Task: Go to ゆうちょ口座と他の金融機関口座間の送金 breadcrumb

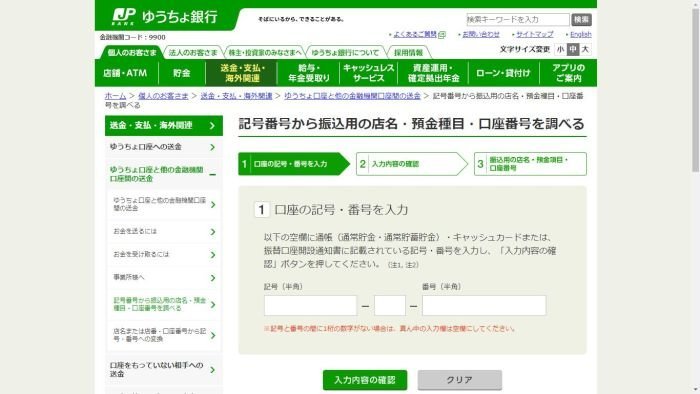Action: tap(352, 96)
